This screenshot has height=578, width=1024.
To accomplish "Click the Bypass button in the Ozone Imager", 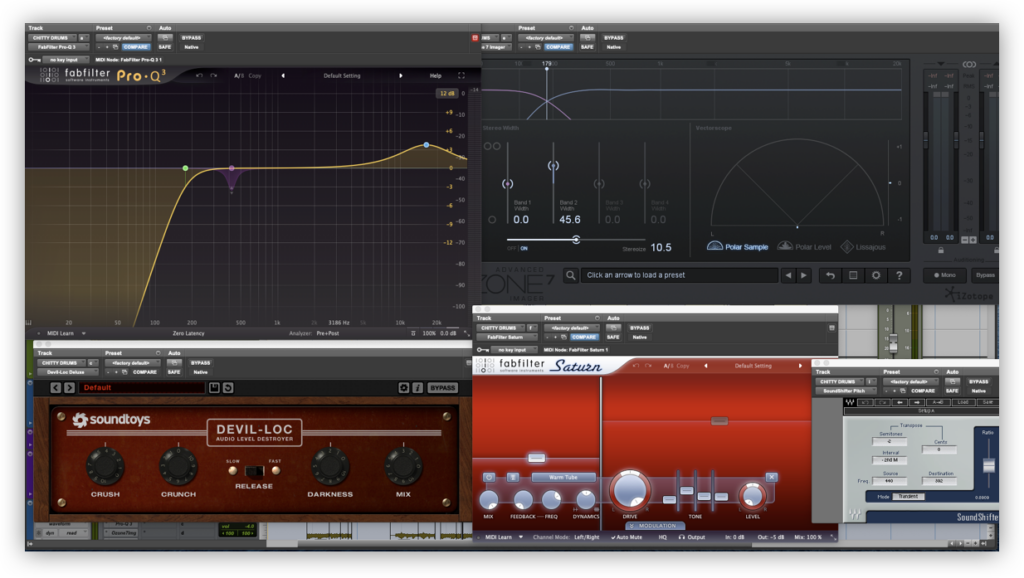I will pos(985,275).
